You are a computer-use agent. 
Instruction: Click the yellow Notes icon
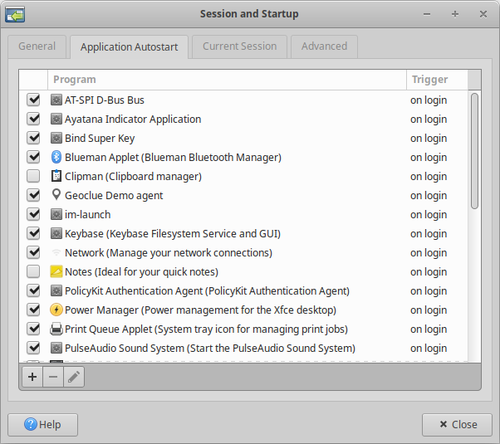tap(56, 272)
